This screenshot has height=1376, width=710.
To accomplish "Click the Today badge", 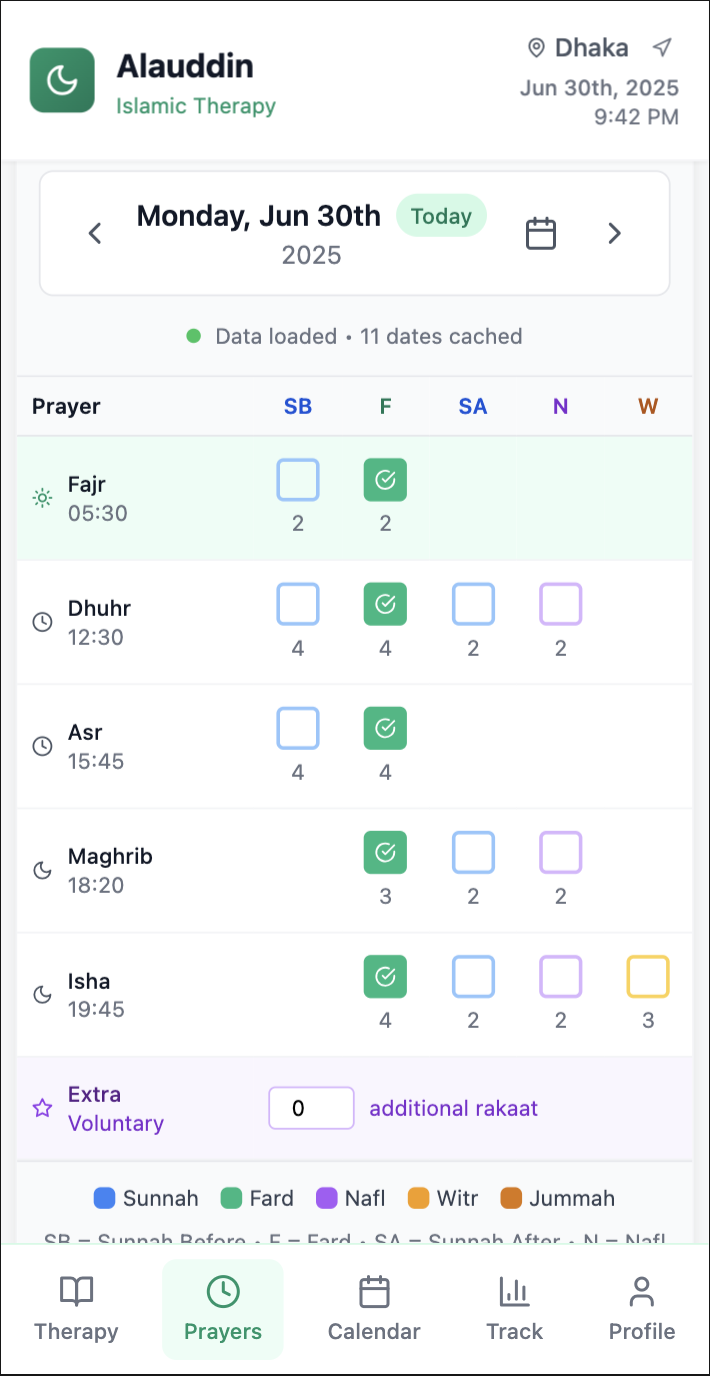I will (441, 216).
